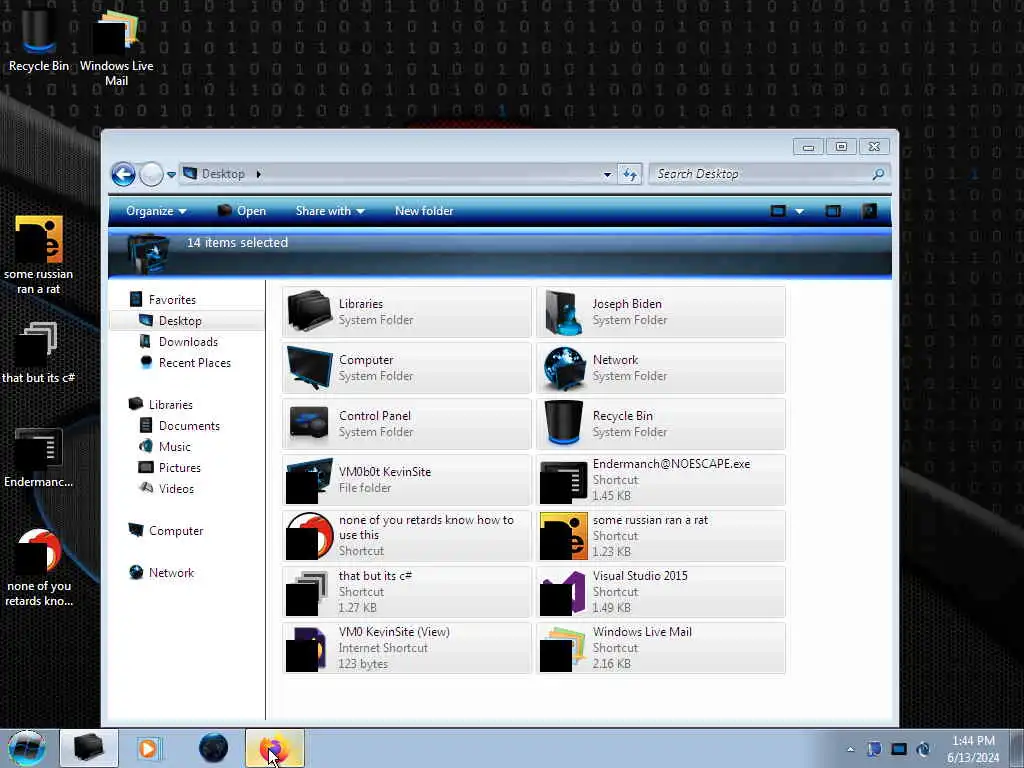
Task: Click the dark globe taskbar icon
Action: pos(213,748)
